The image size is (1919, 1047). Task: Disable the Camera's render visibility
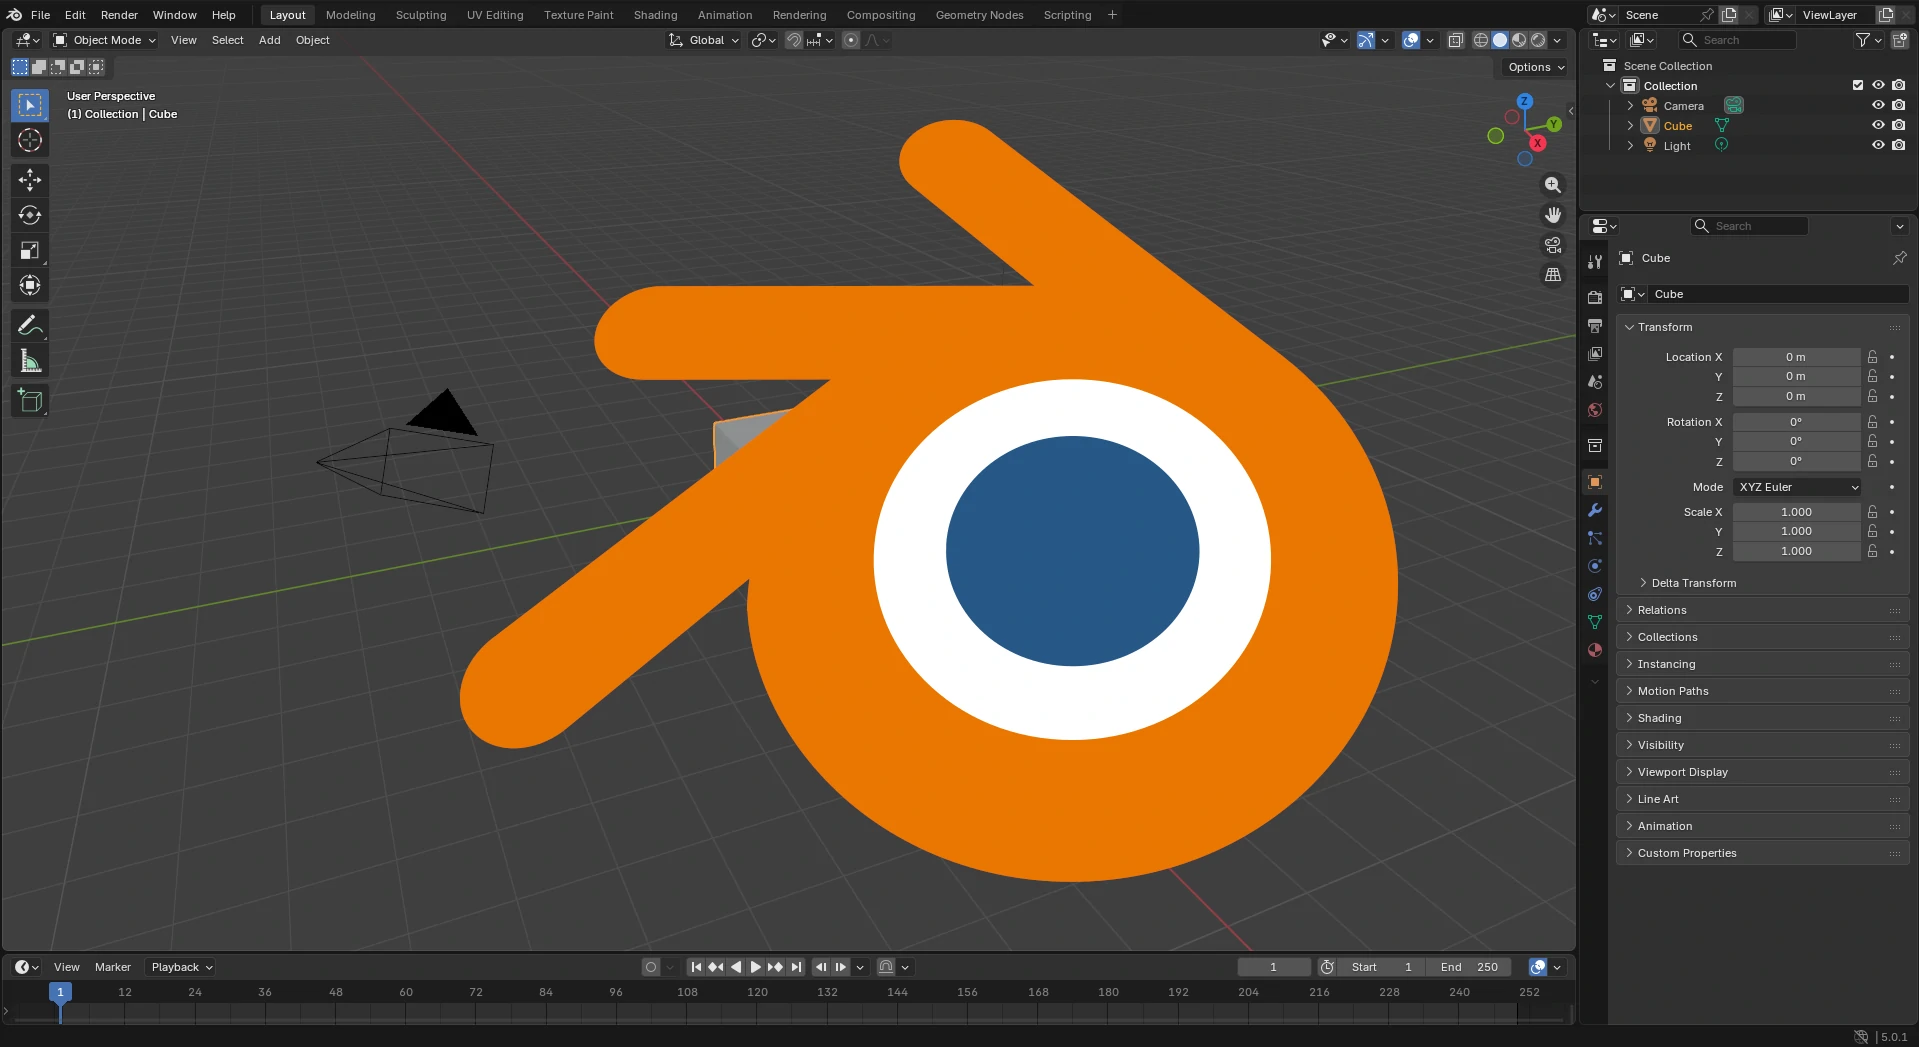(1899, 105)
